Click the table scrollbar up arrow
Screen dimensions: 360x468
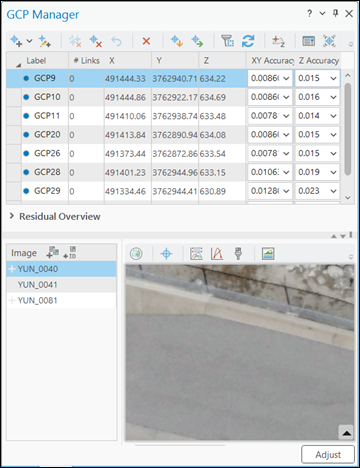[x=348, y=75]
